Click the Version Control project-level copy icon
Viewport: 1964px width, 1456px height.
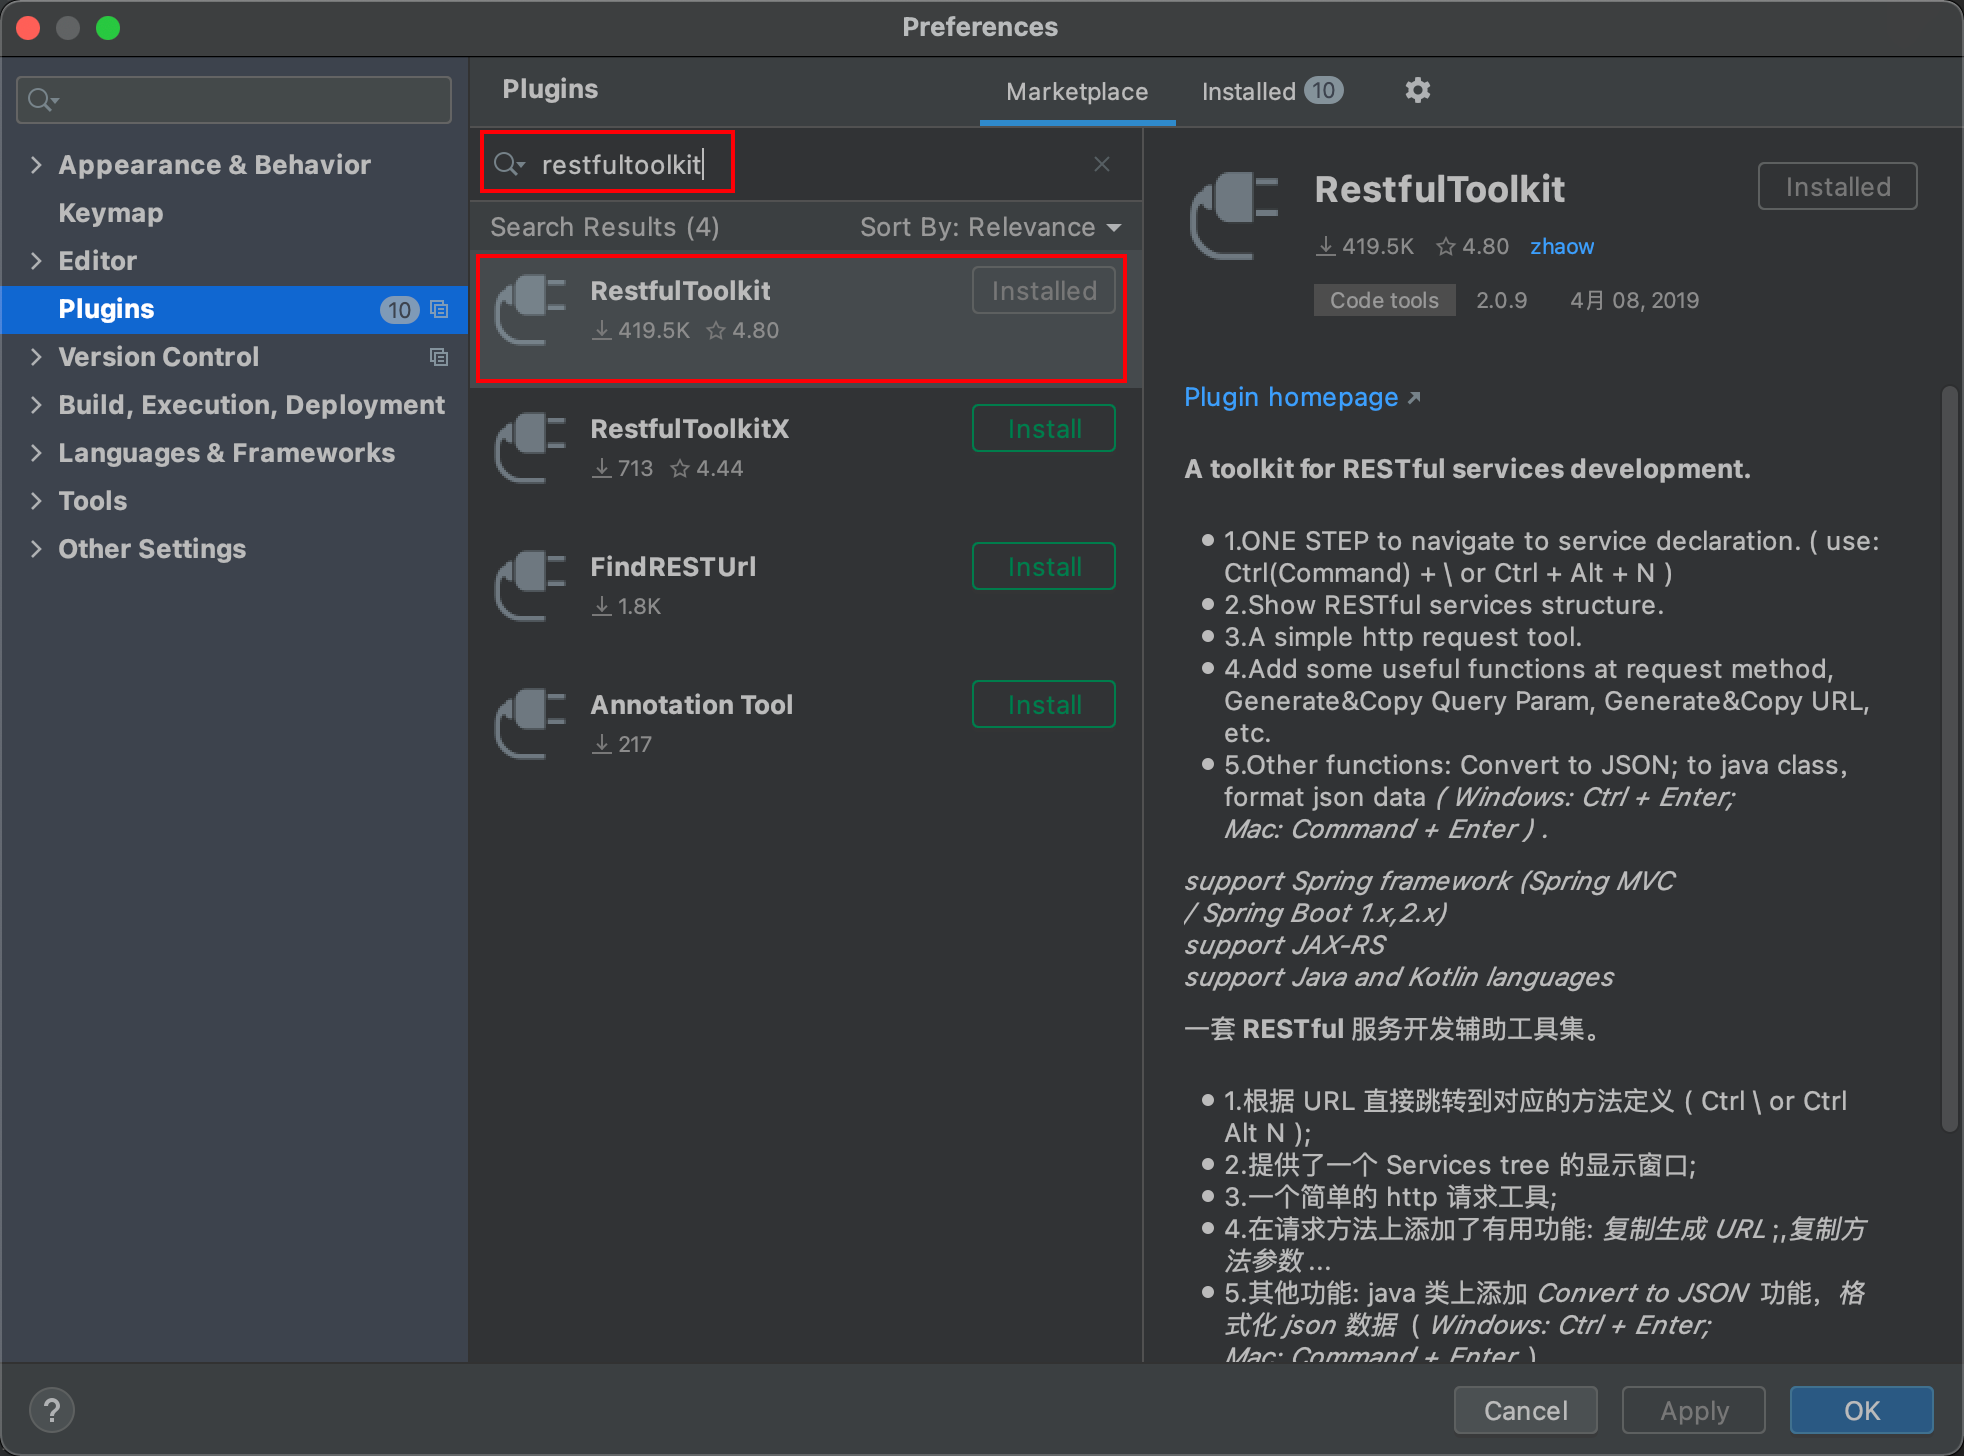(439, 357)
